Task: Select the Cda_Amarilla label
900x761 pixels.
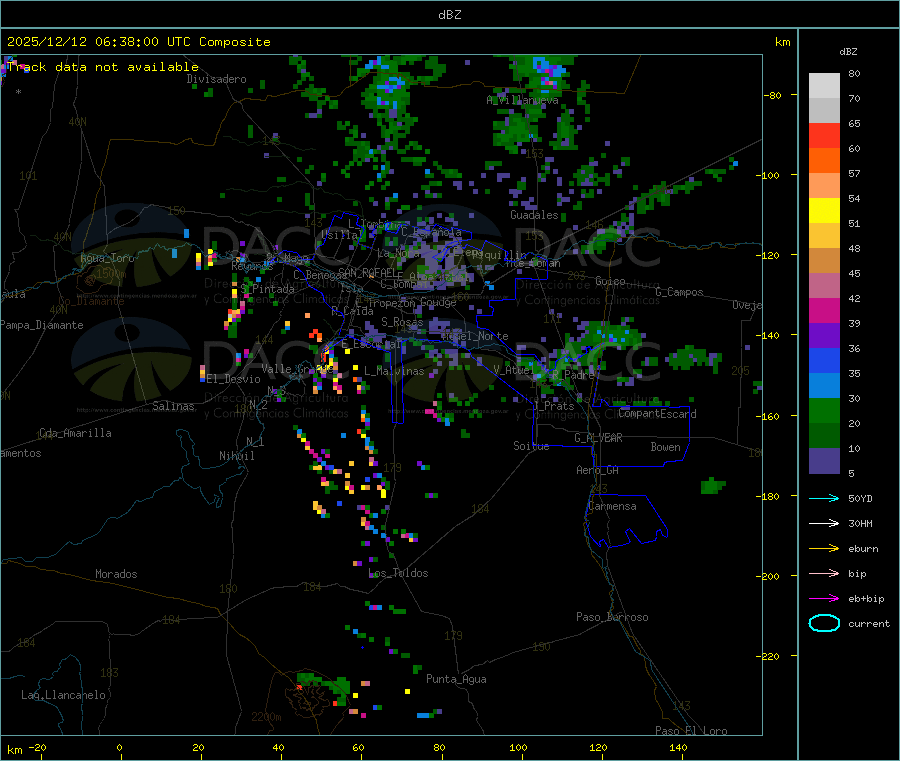Action: (75, 433)
